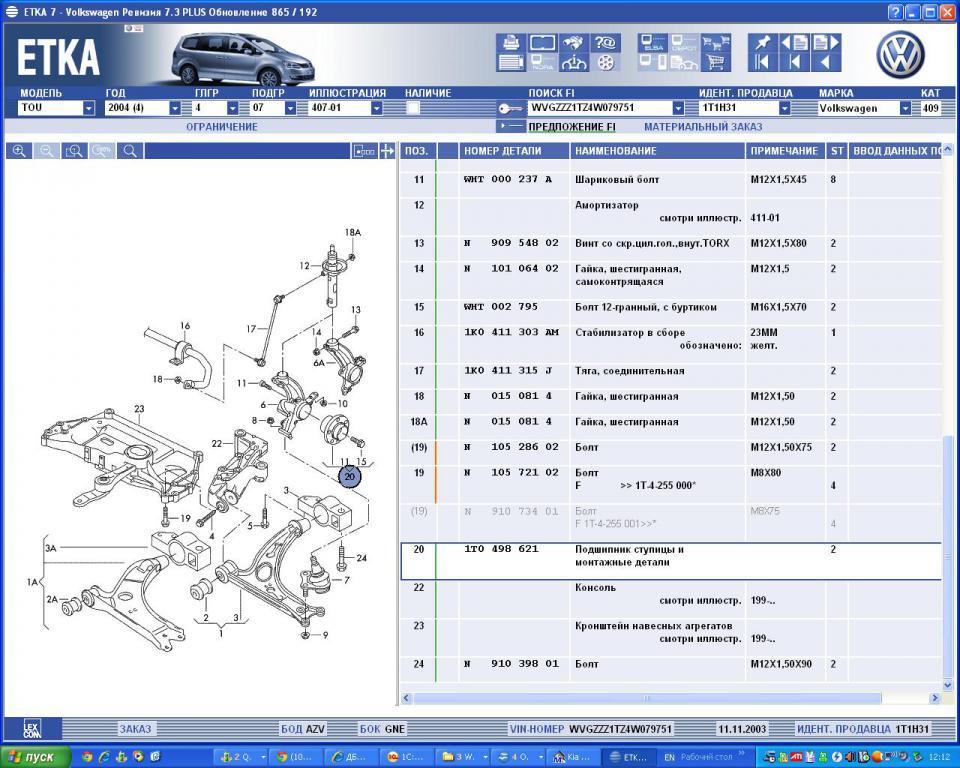Click the ЗАКАЗ button in status bar
Screen dimensions: 960x768
point(135,729)
